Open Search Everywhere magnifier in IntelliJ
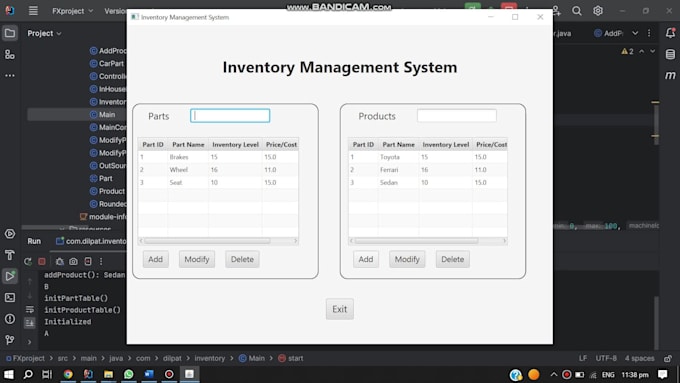This screenshot has width=680, height=383. click(576, 10)
